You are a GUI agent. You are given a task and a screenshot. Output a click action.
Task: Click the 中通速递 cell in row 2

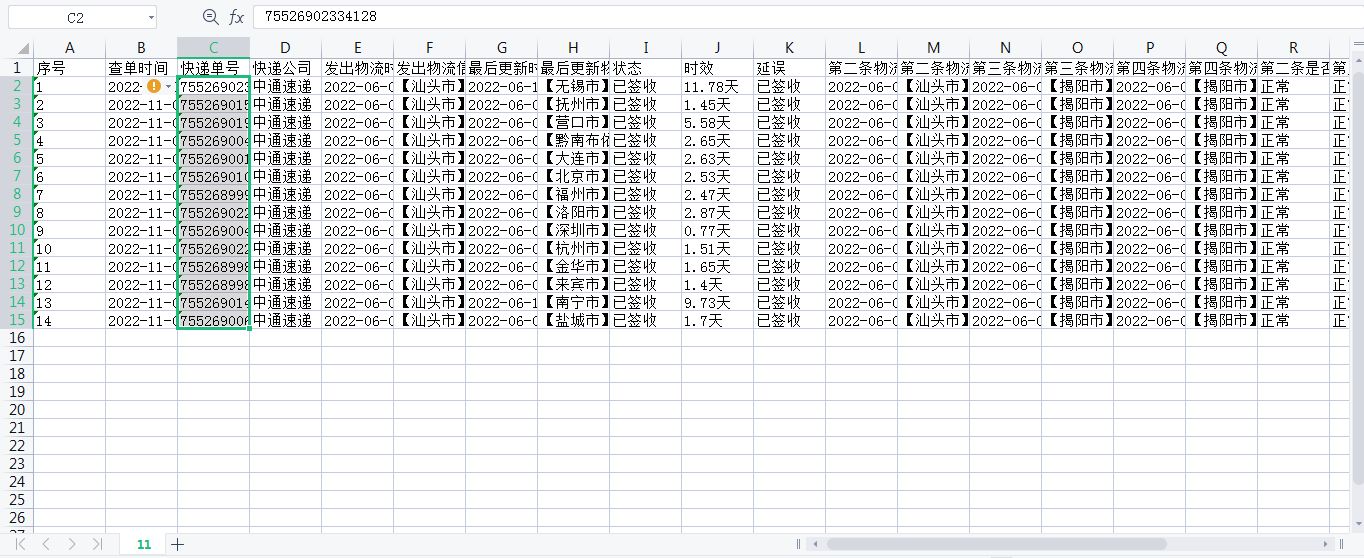click(285, 86)
